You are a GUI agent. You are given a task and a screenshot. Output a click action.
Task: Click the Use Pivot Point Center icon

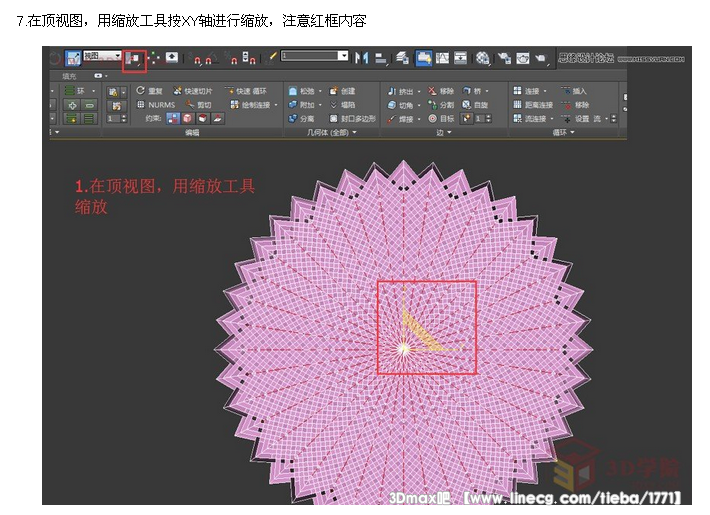(134, 58)
